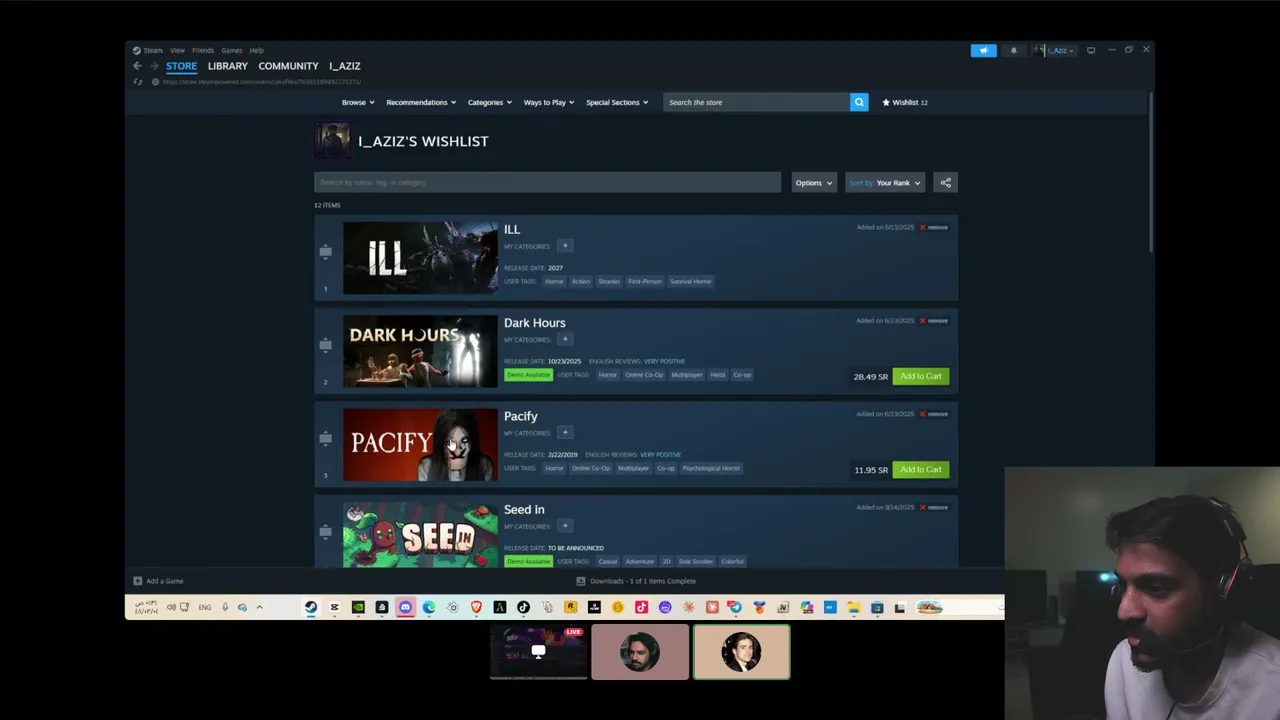Screen dimensions: 1280x720
Task: Expand the I_Aziz account menu
Action: [1060, 50]
